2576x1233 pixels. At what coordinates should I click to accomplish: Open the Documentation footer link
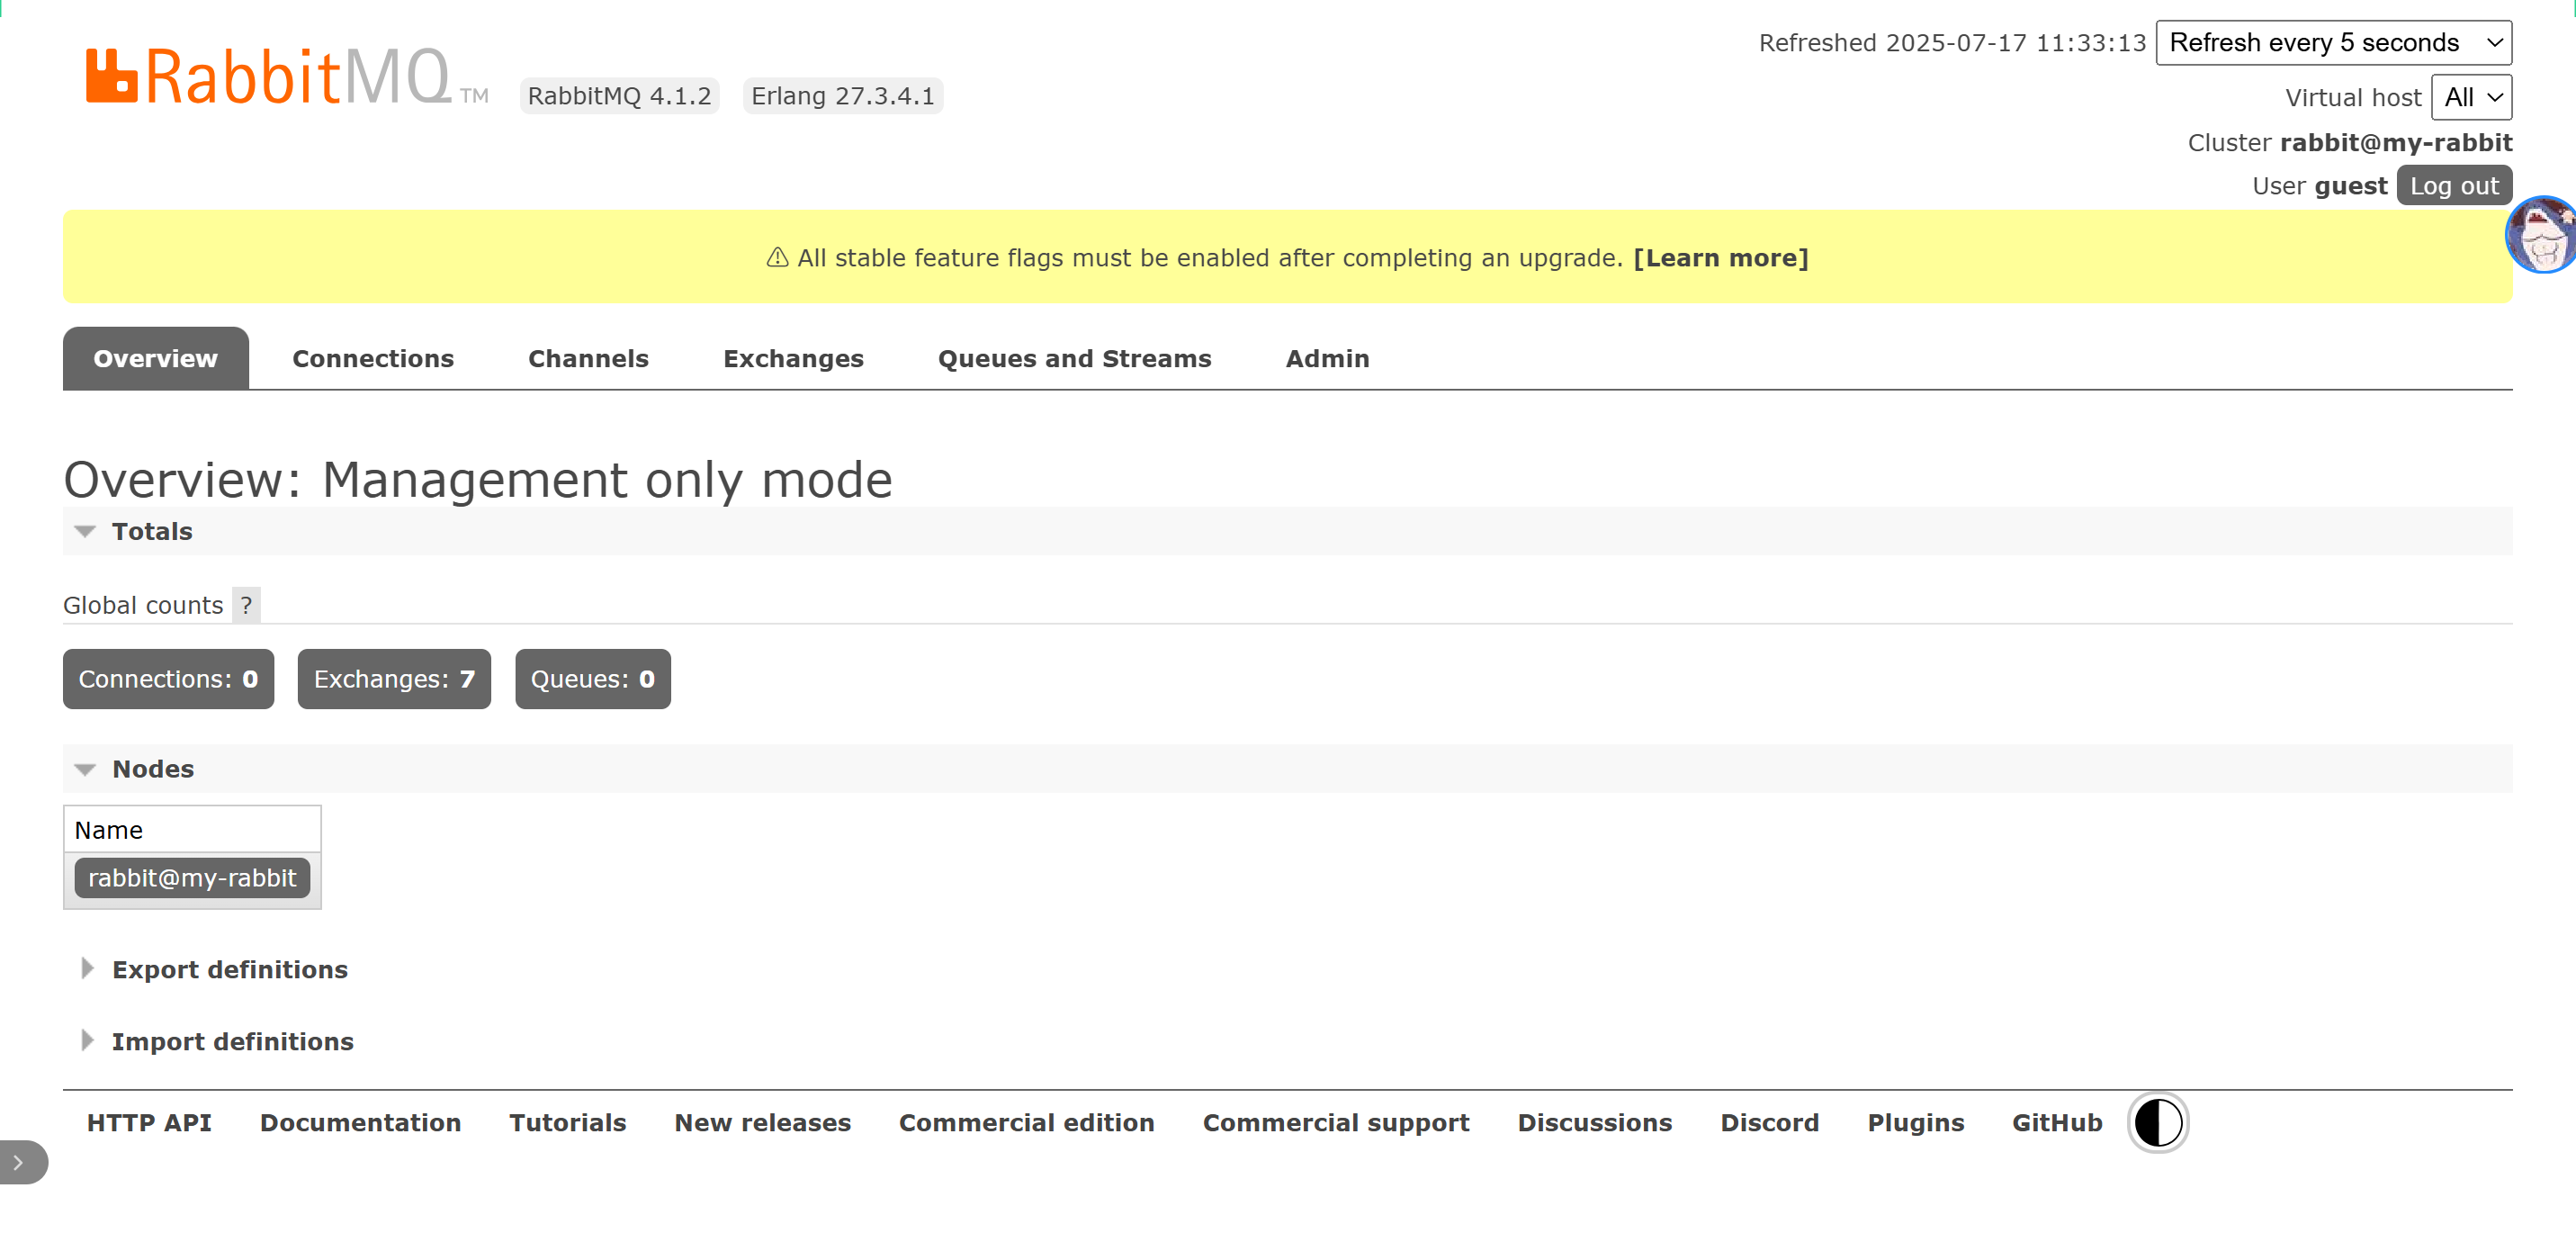[x=360, y=1123]
